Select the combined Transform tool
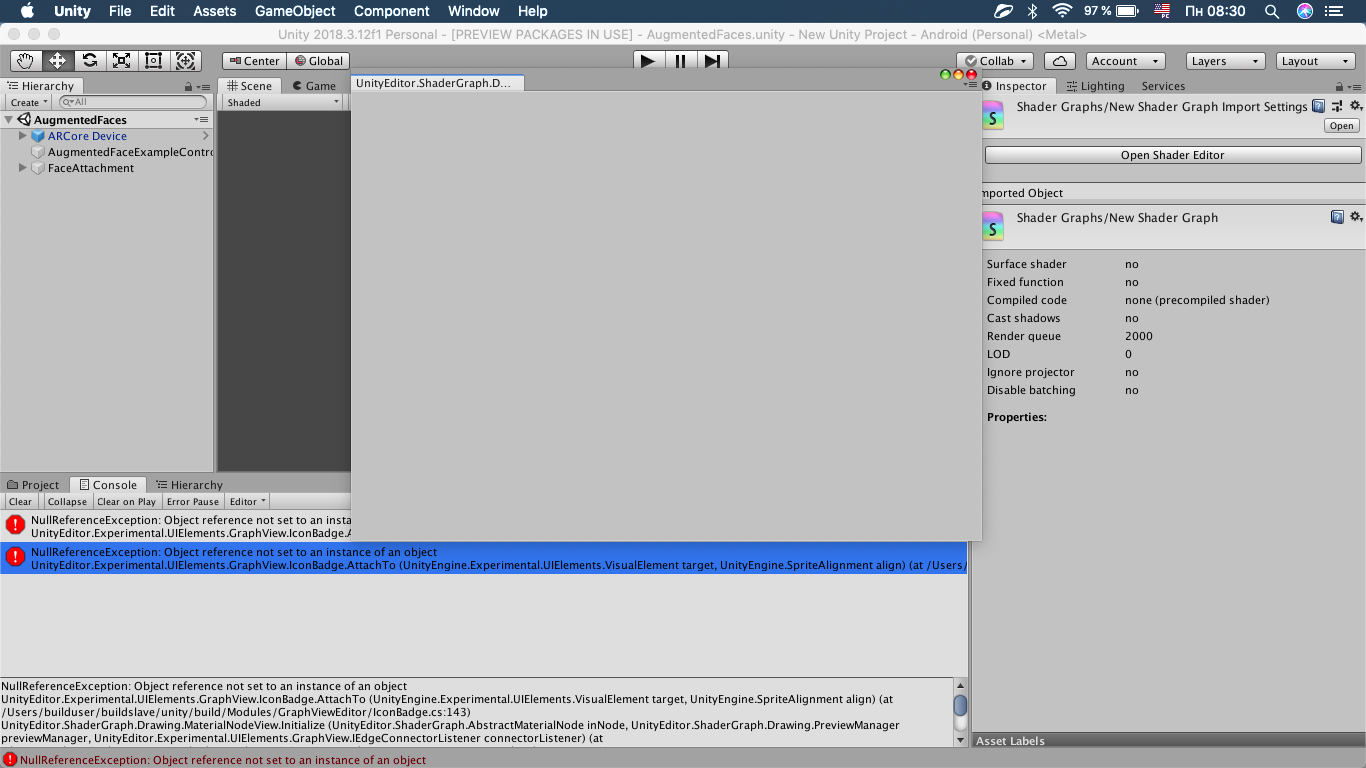The width and height of the screenshot is (1366, 768). (x=185, y=61)
